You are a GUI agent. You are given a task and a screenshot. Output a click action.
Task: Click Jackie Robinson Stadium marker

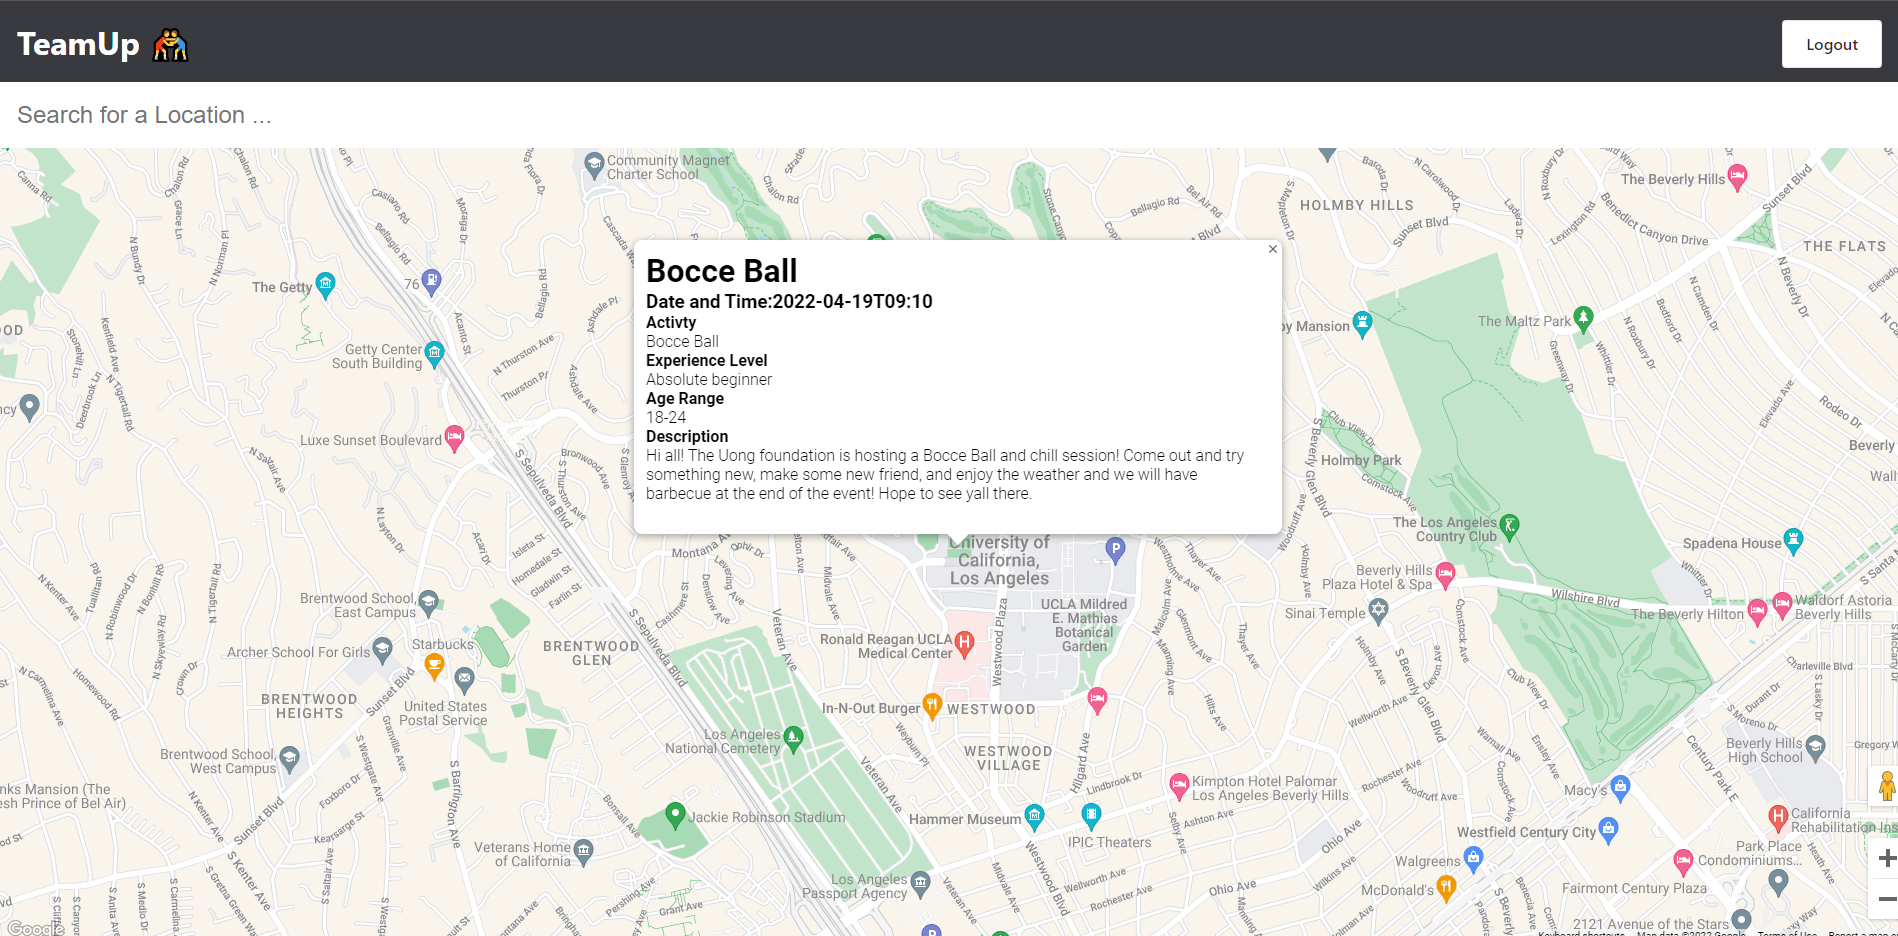tap(675, 815)
